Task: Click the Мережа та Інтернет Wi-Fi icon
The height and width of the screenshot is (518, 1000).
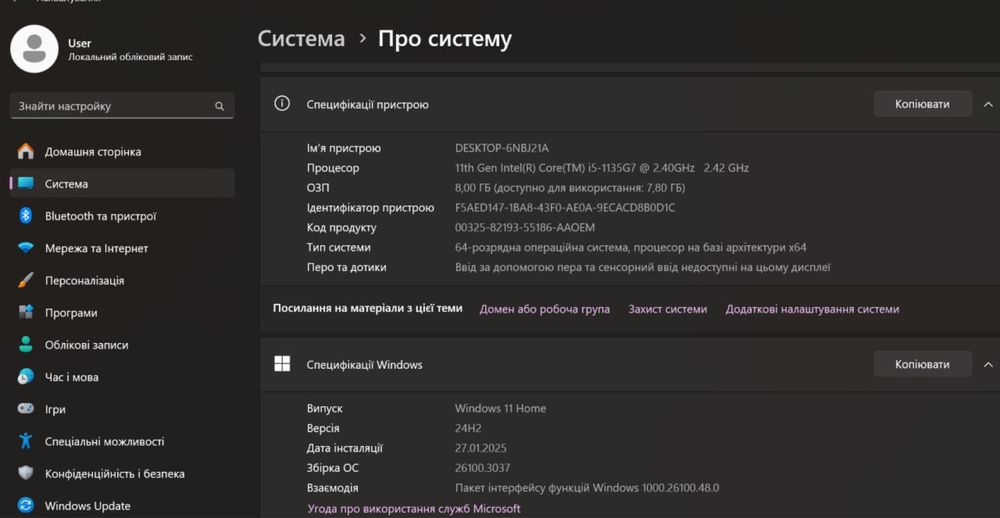Action: 26,248
